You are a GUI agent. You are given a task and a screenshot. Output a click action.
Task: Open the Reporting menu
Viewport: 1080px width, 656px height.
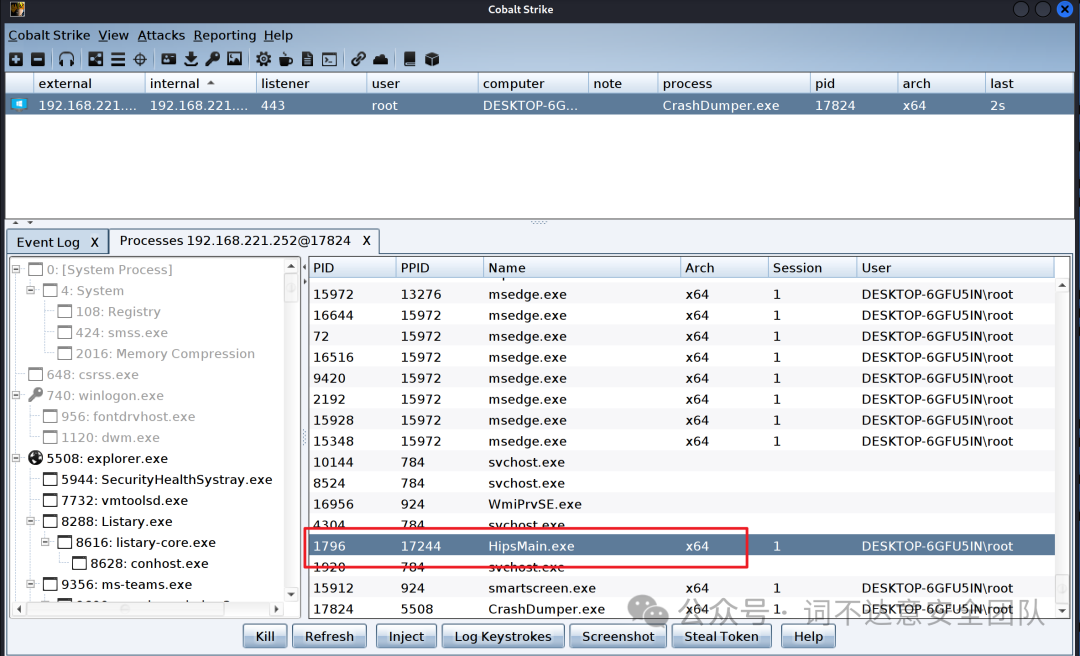tap(225, 35)
